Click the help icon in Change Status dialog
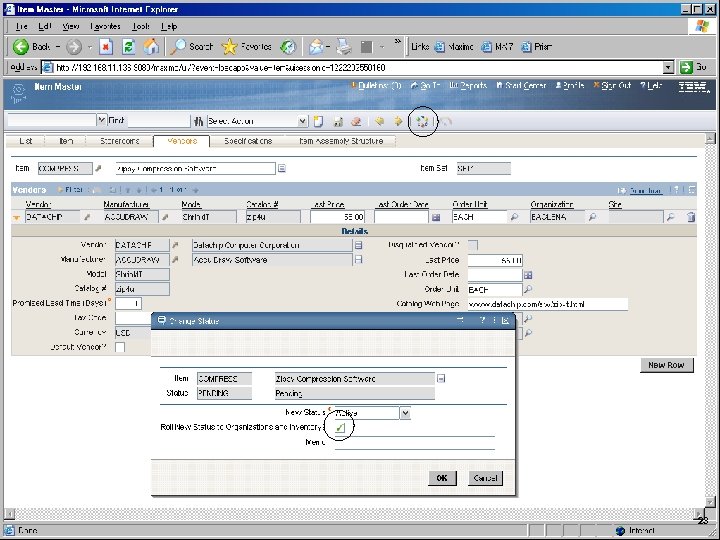 click(x=482, y=320)
